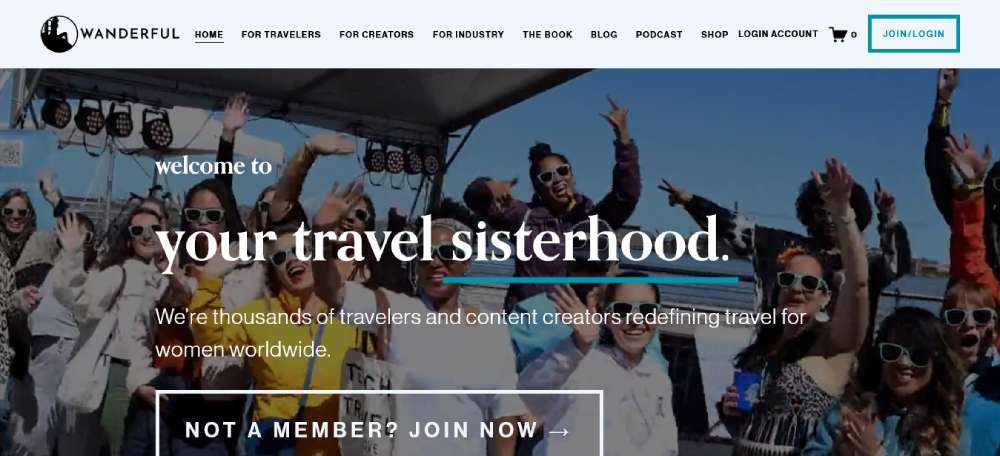The width and height of the screenshot is (1000, 456).
Task: Go to the HOME menu item
Action: (x=209, y=34)
